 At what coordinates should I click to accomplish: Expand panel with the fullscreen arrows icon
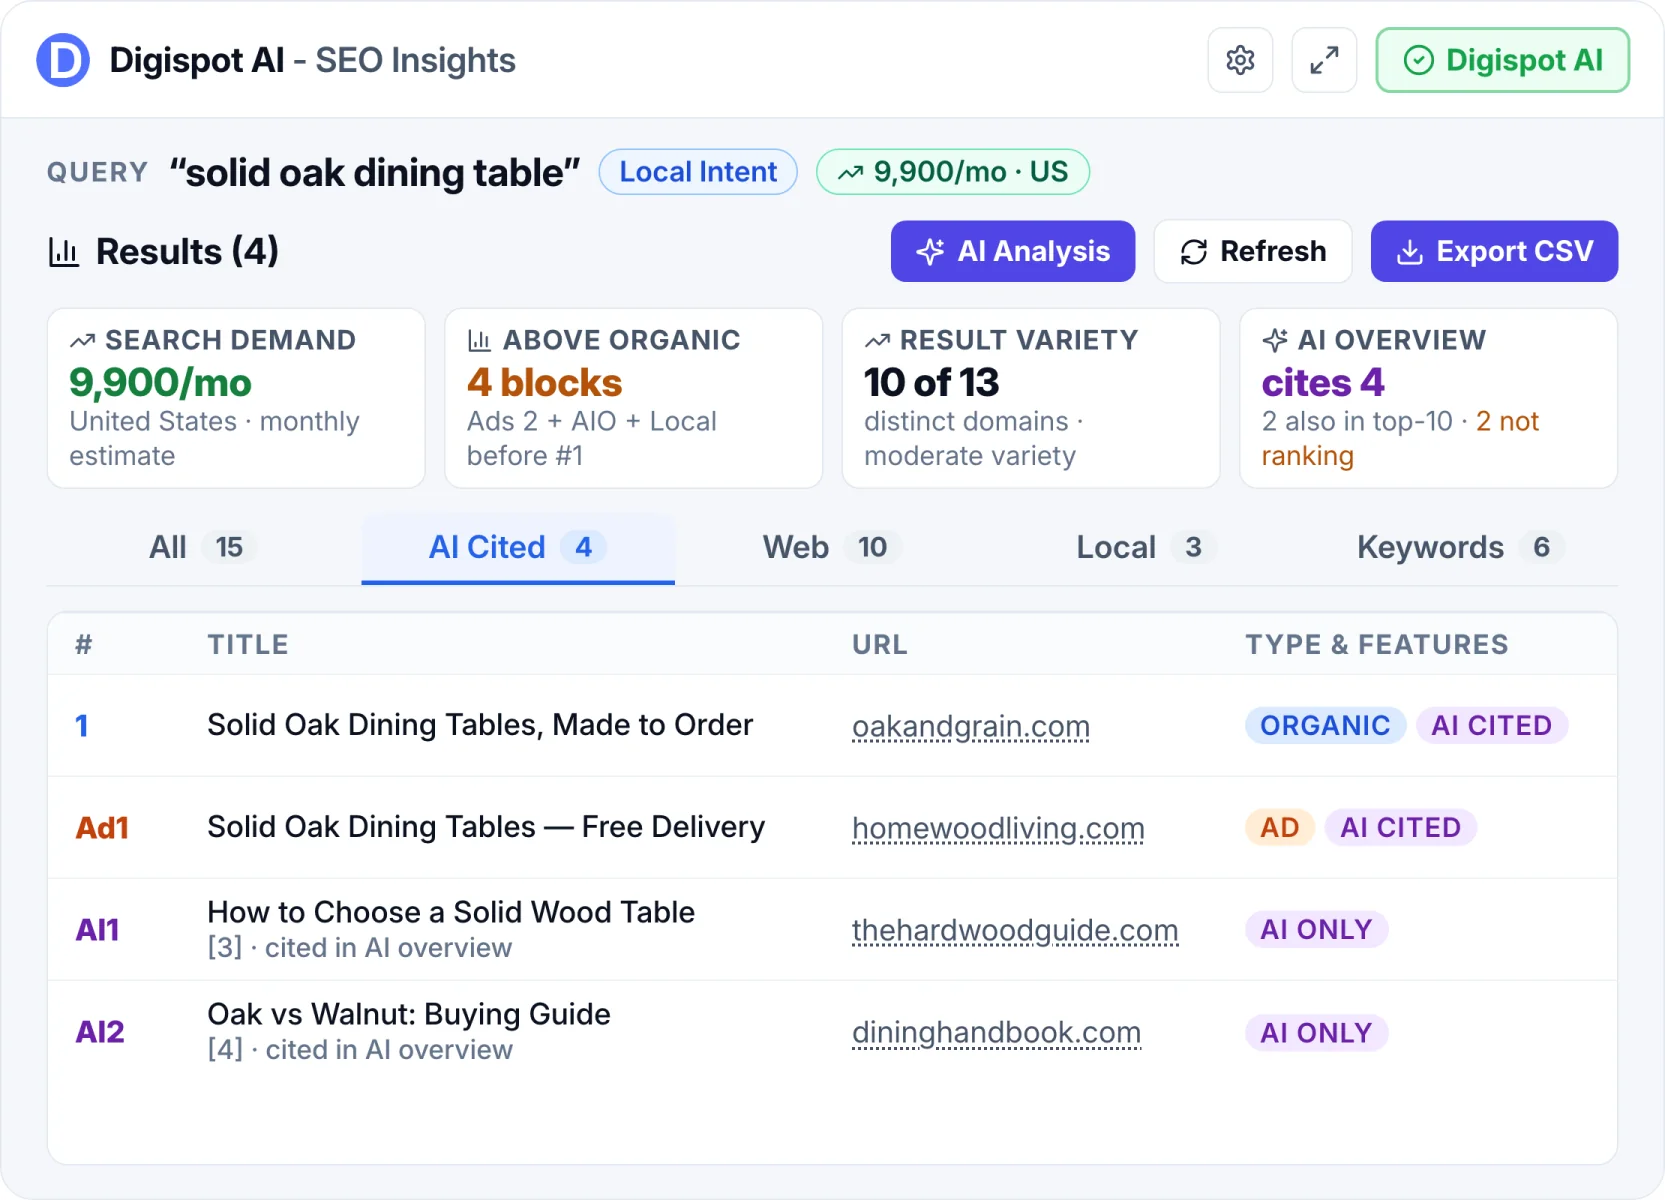click(1324, 60)
